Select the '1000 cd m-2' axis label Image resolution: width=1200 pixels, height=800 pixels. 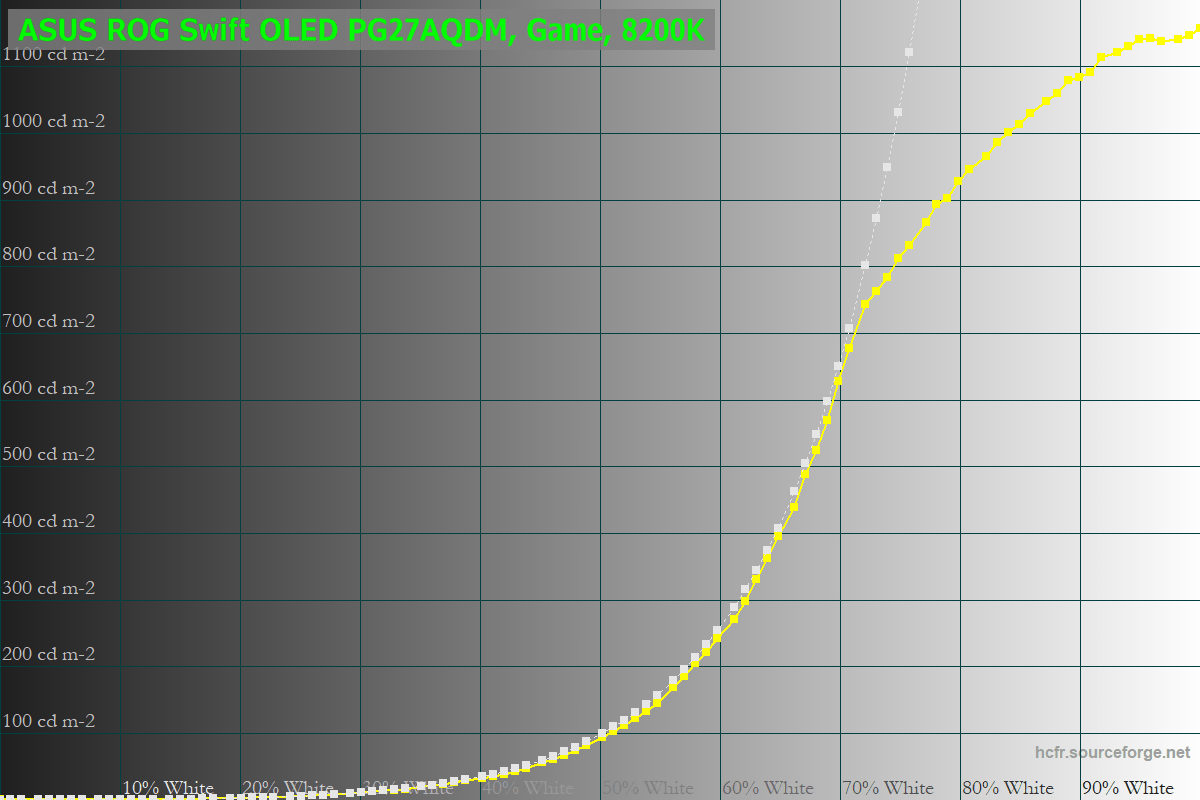54,121
